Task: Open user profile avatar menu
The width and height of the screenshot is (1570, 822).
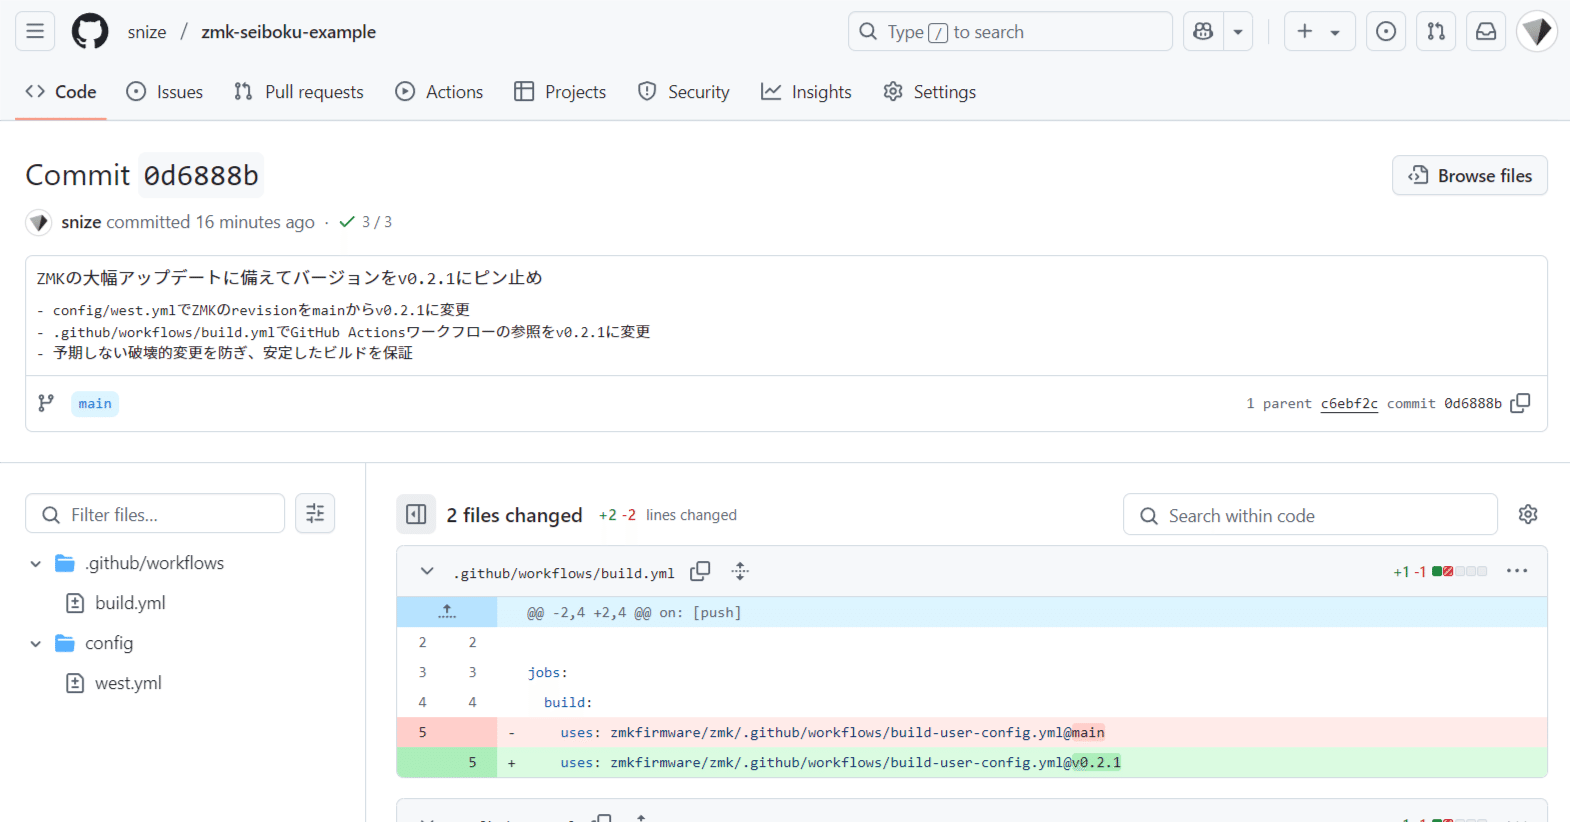Action: click(1537, 32)
